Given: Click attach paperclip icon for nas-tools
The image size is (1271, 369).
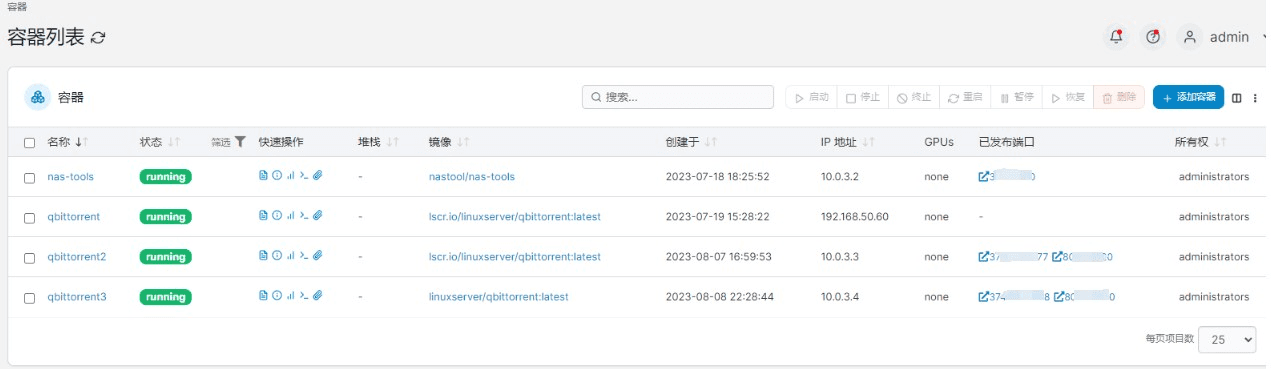Looking at the screenshot, I should pyautogui.click(x=318, y=175).
